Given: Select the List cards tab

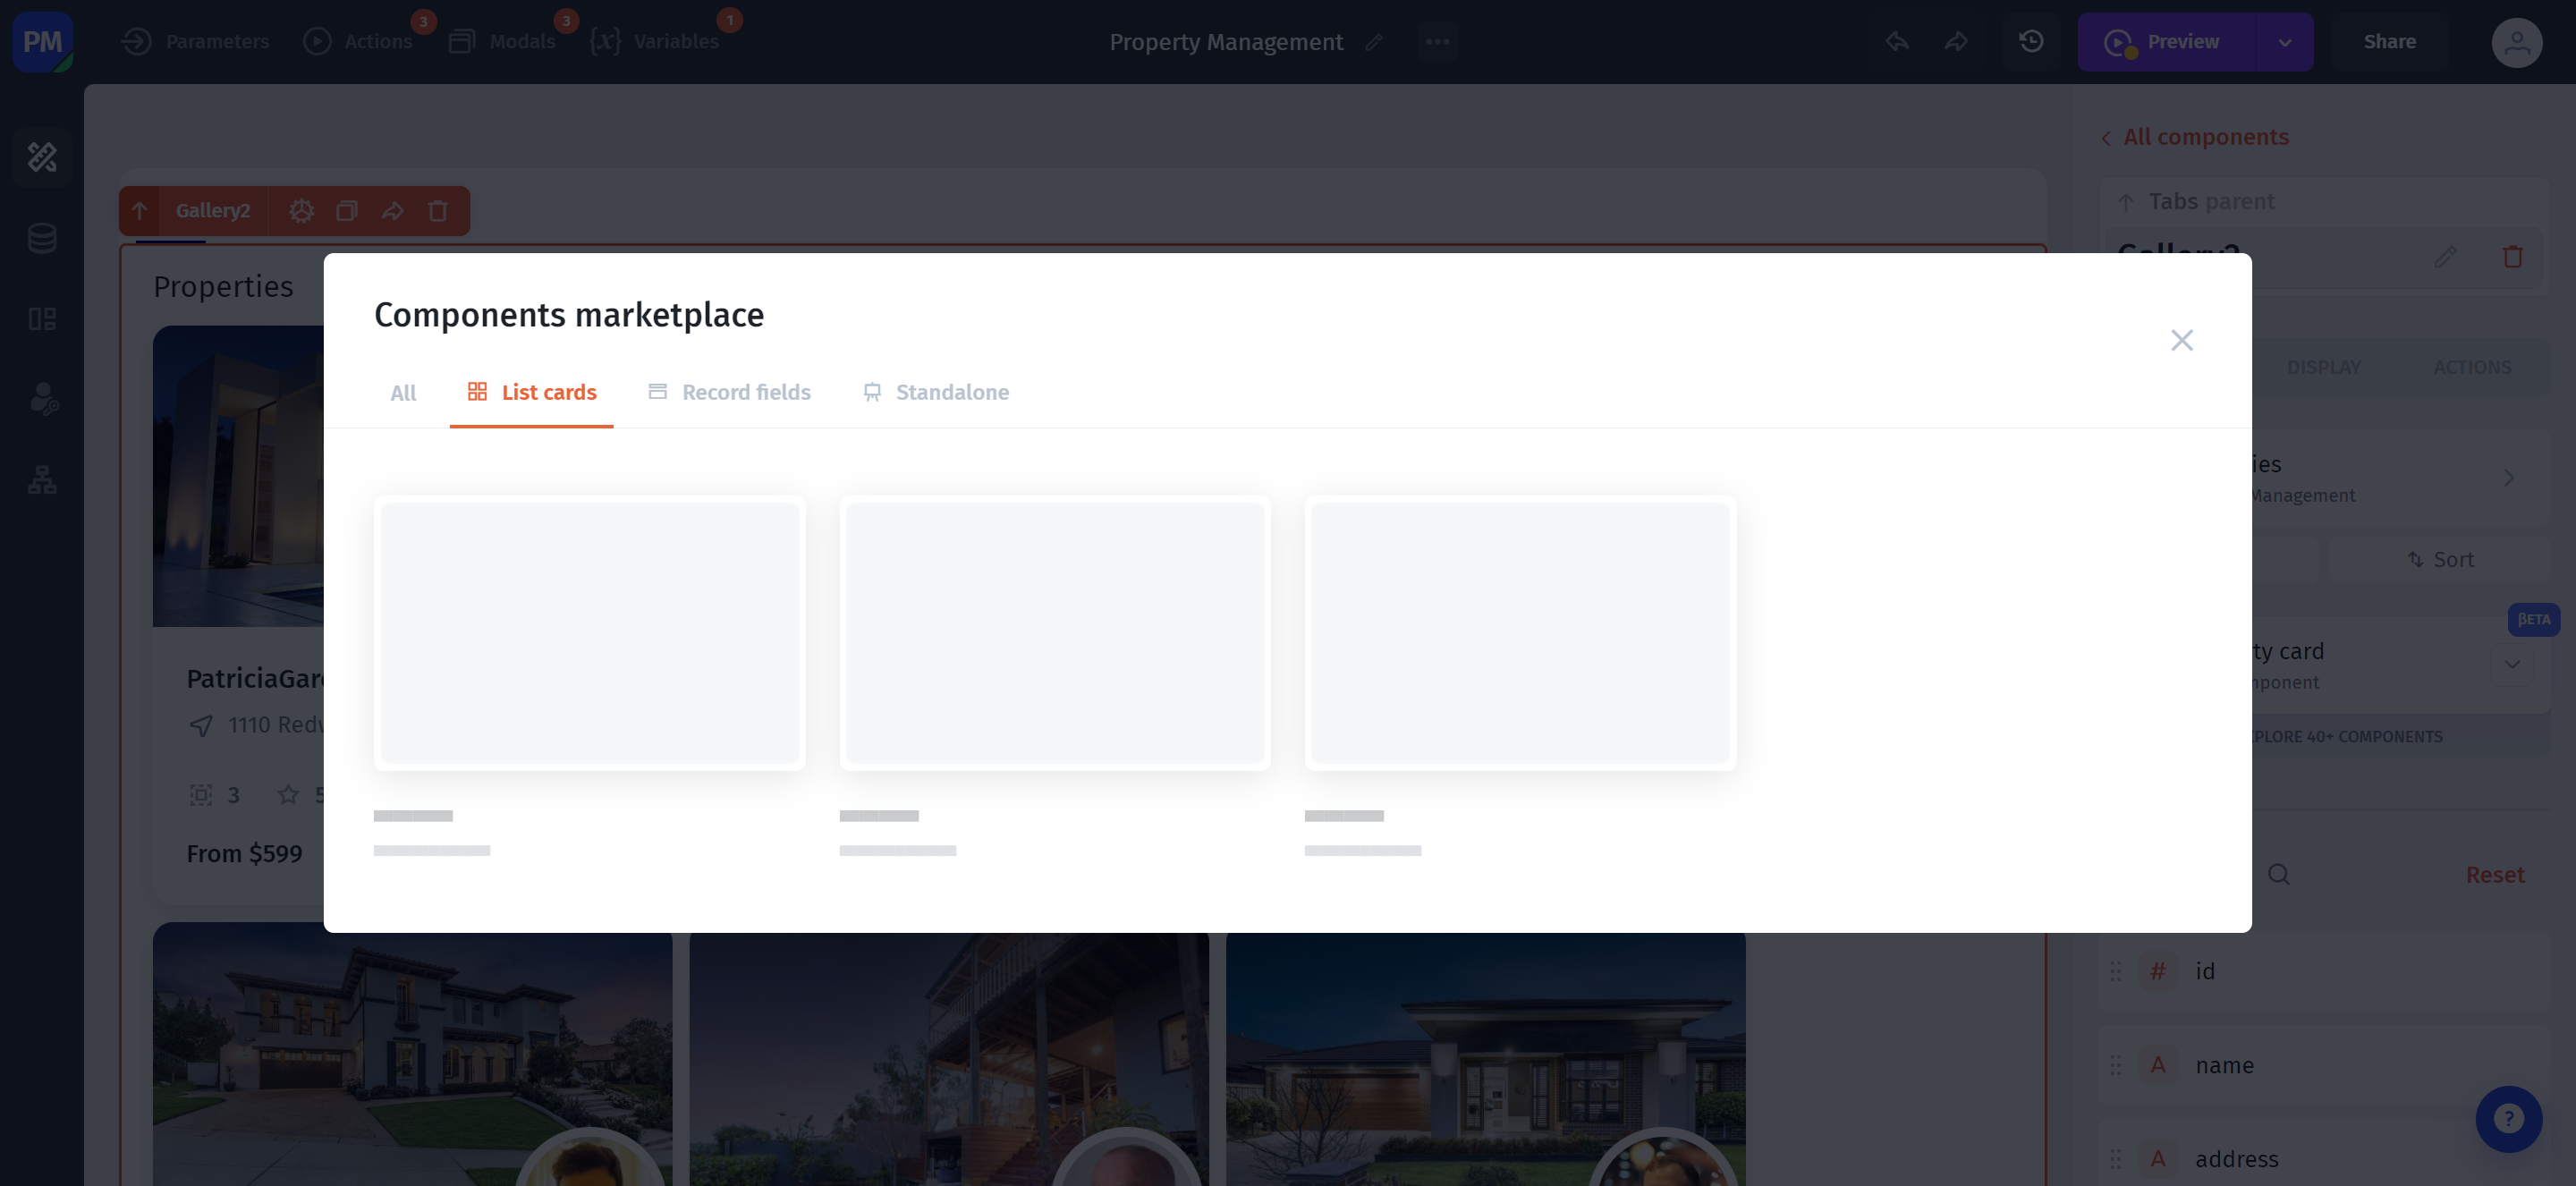Looking at the screenshot, I should pyautogui.click(x=531, y=393).
